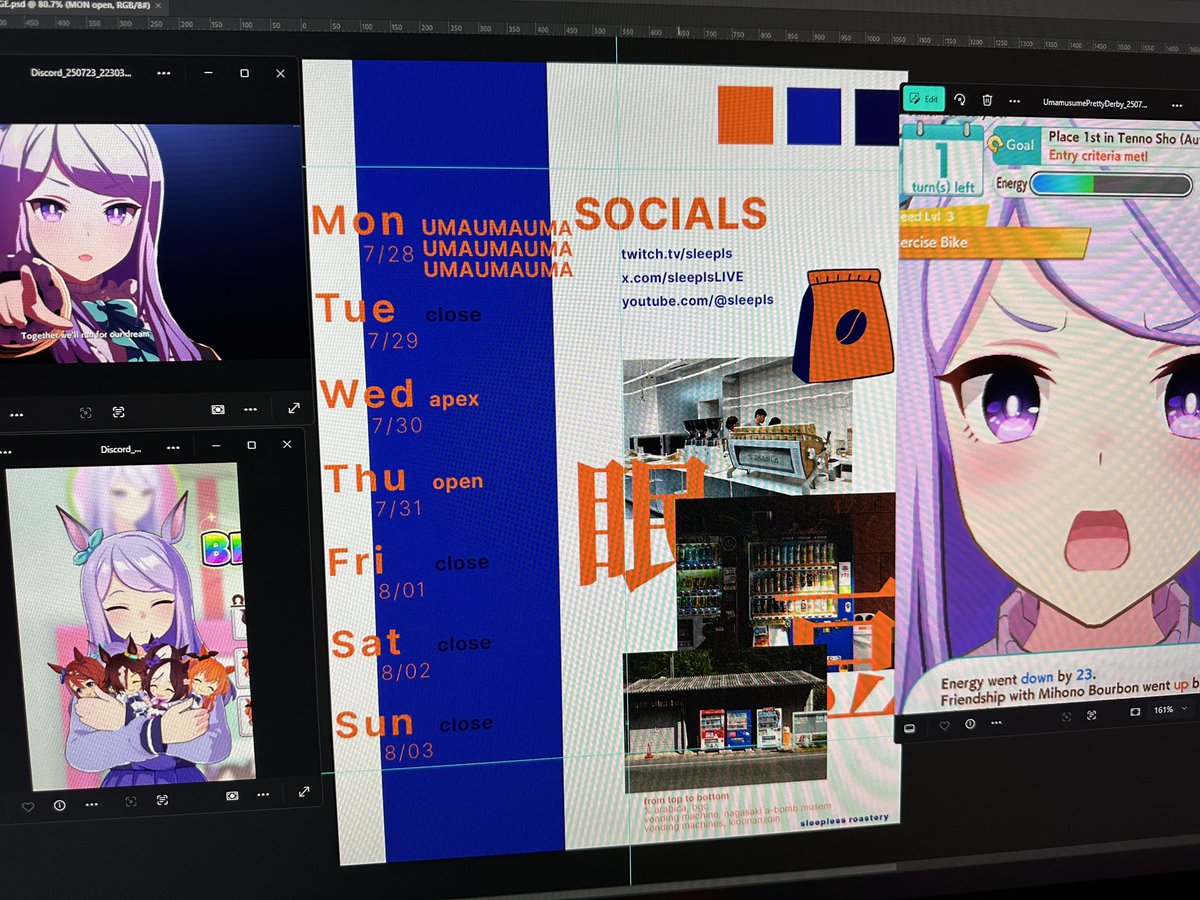The image size is (1200, 900).
Task: Click the Sun day label on canvas
Action: point(374,723)
